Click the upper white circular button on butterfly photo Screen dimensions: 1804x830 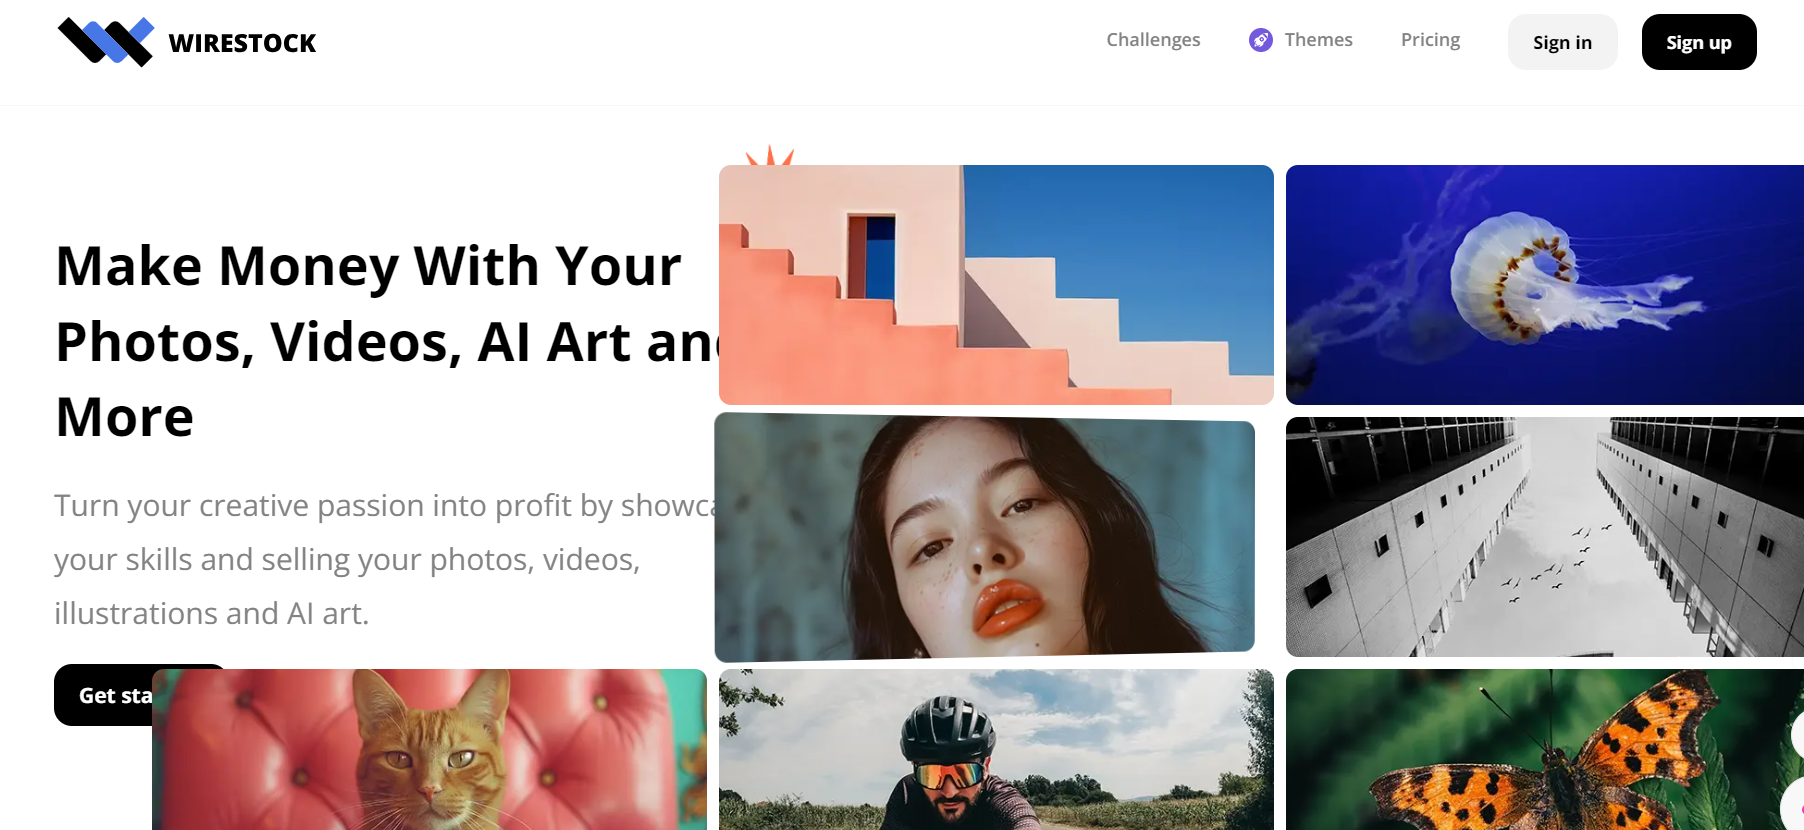(1797, 735)
